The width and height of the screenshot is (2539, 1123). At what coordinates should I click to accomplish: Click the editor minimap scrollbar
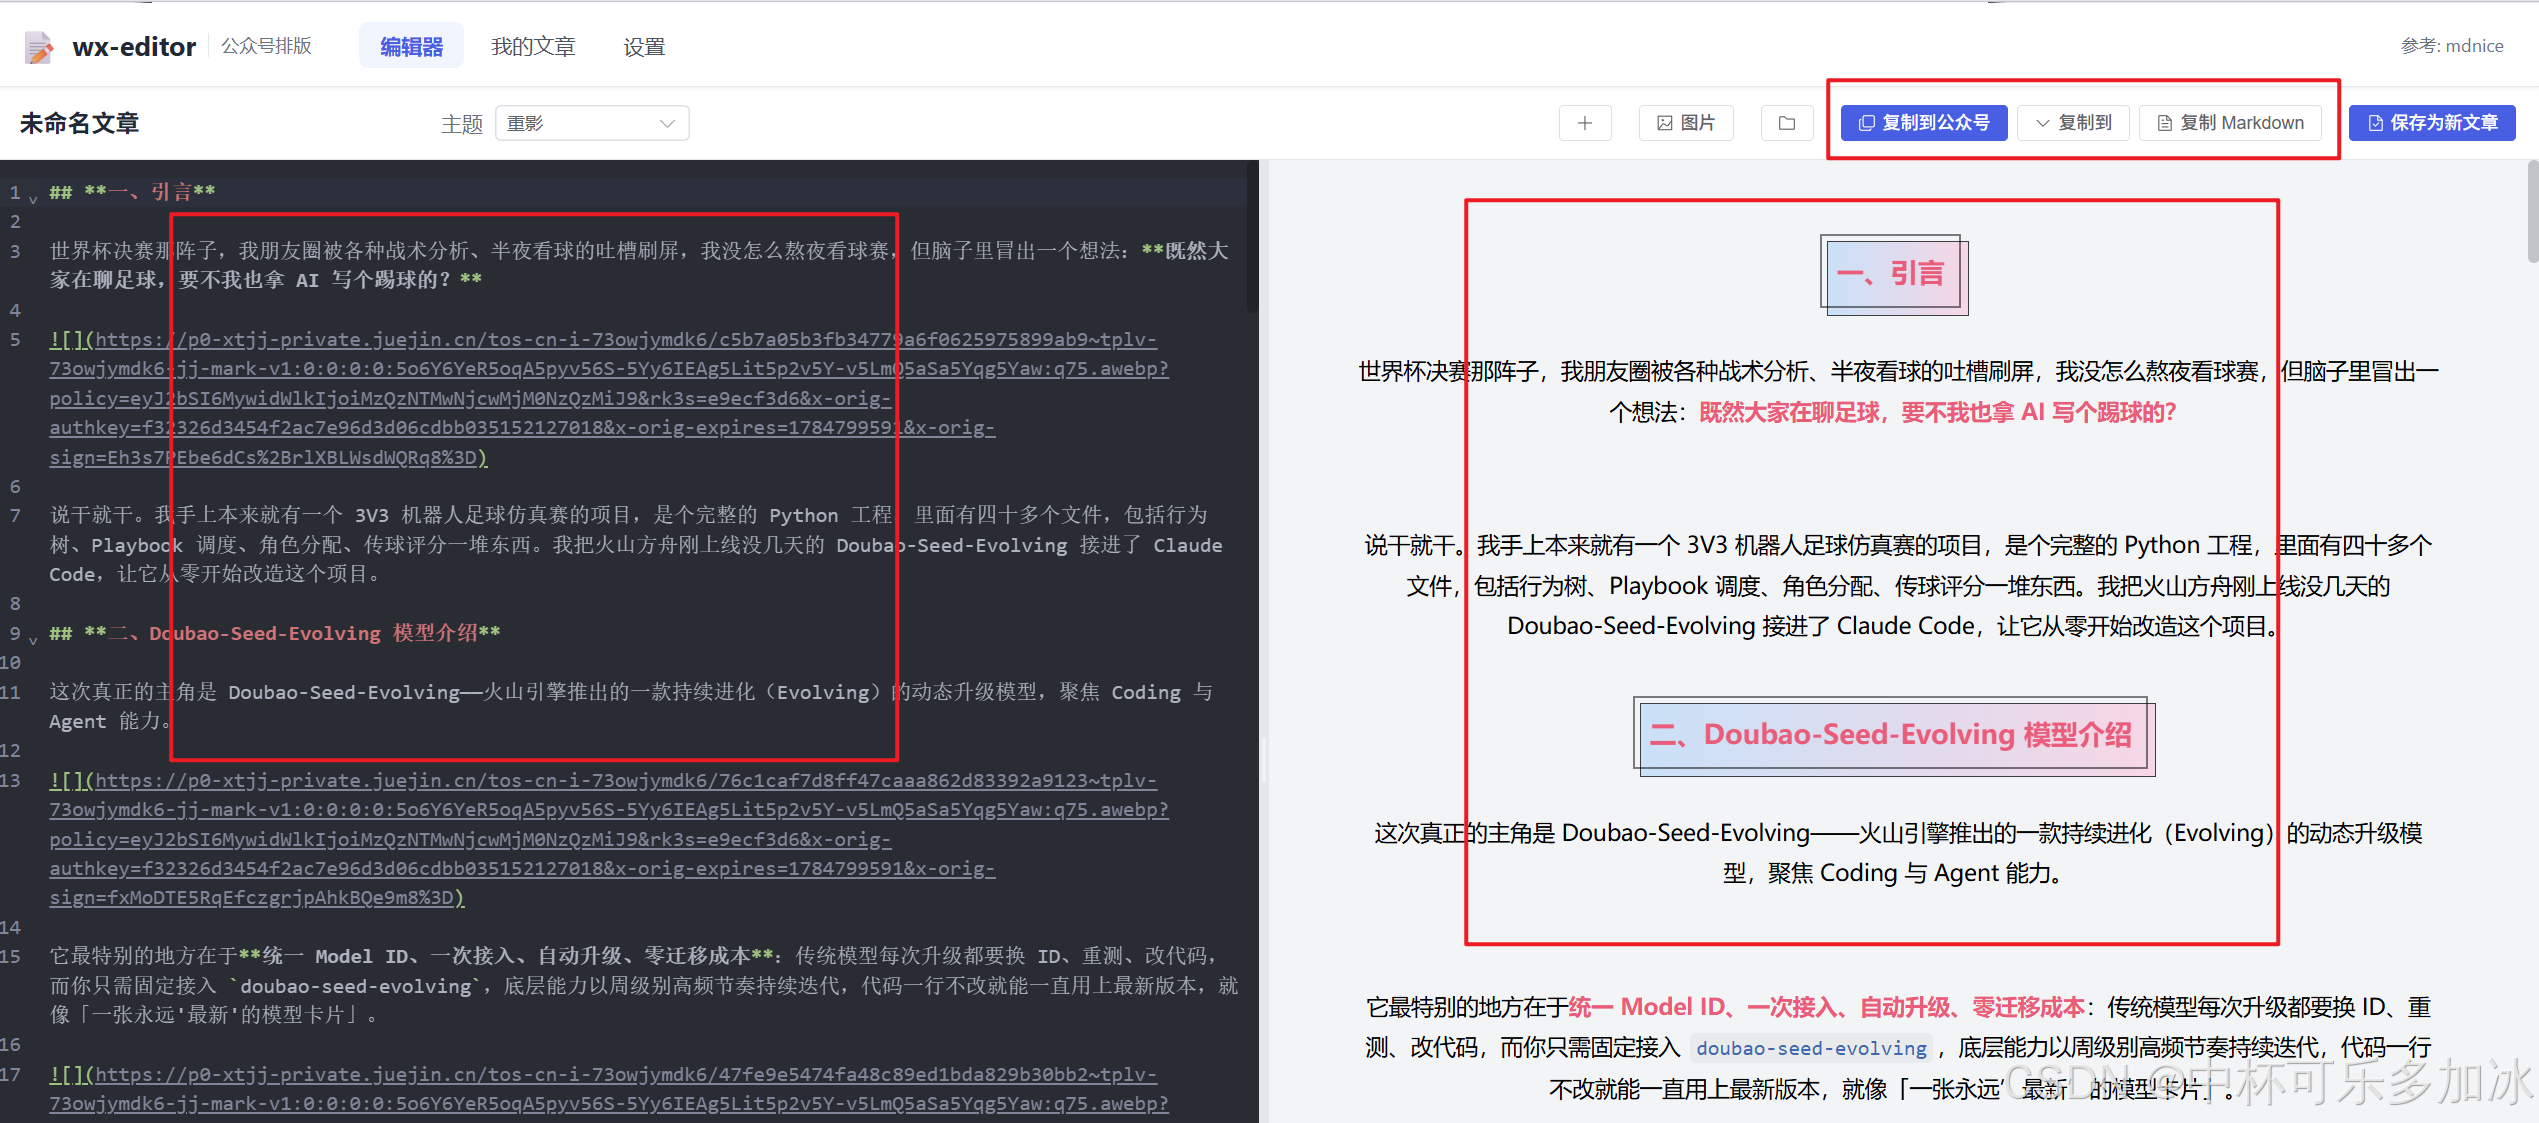tap(1252, 236)
